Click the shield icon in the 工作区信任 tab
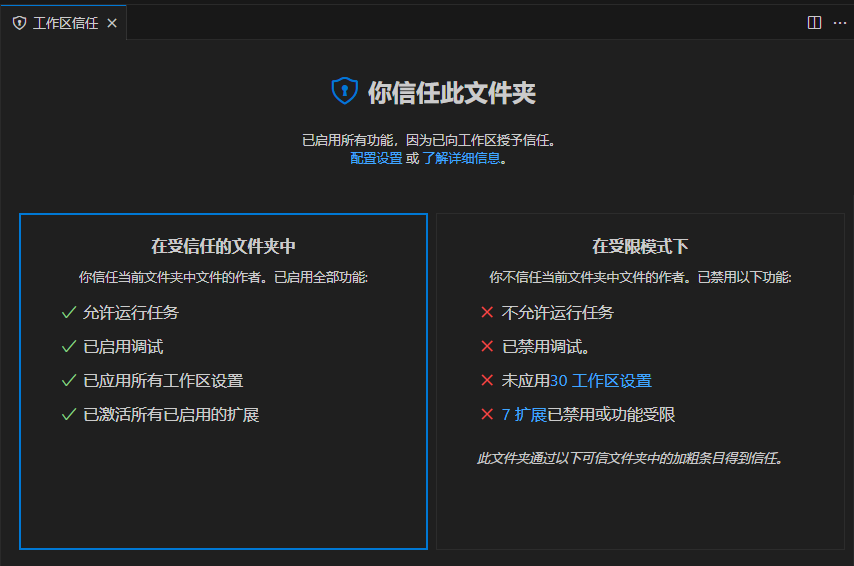The height and width of the screenshot is (566, 854). [19, 23]
